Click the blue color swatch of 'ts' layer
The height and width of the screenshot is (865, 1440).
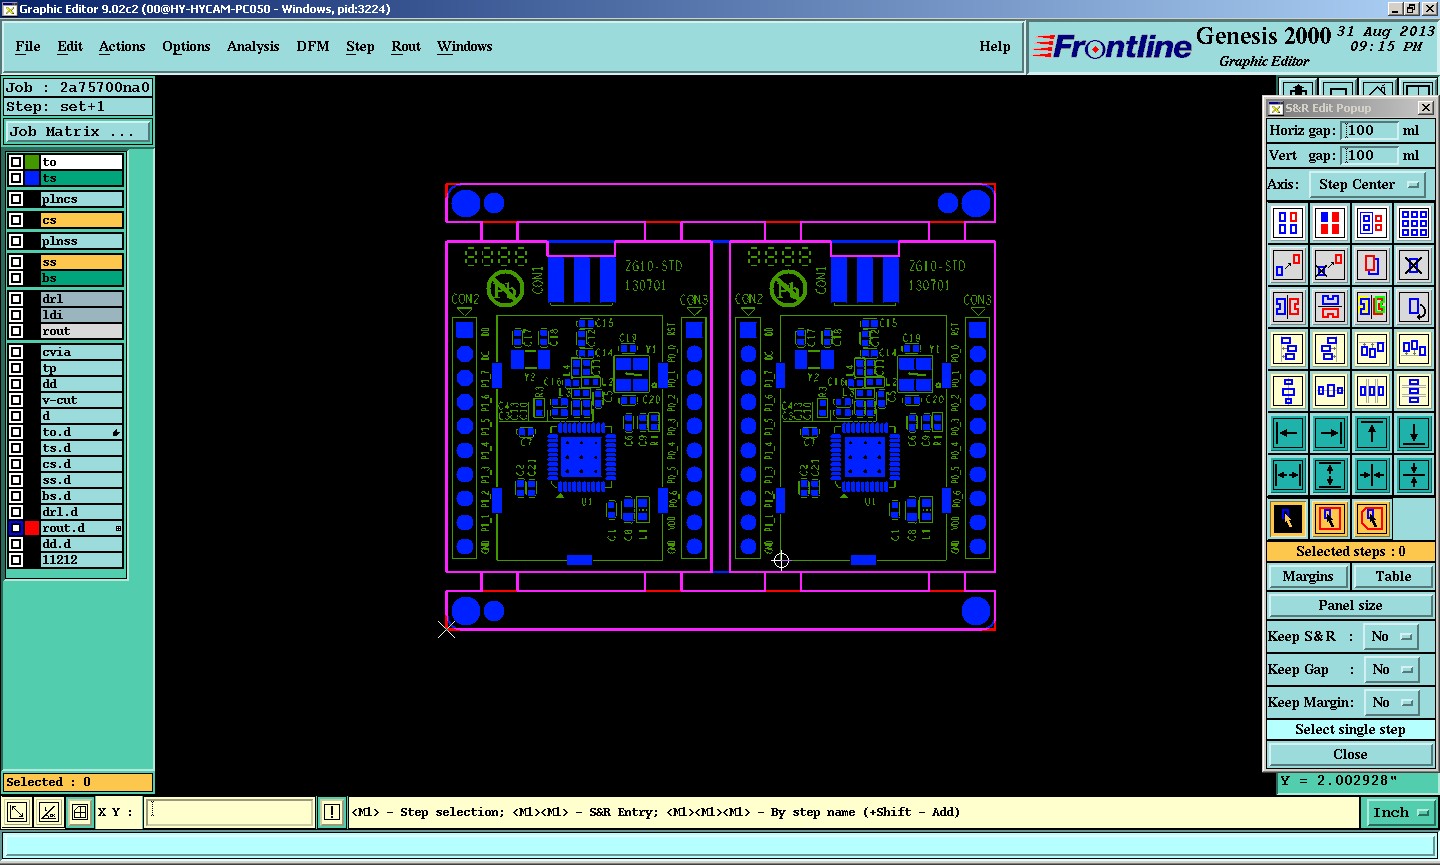[x=32, y=178]
